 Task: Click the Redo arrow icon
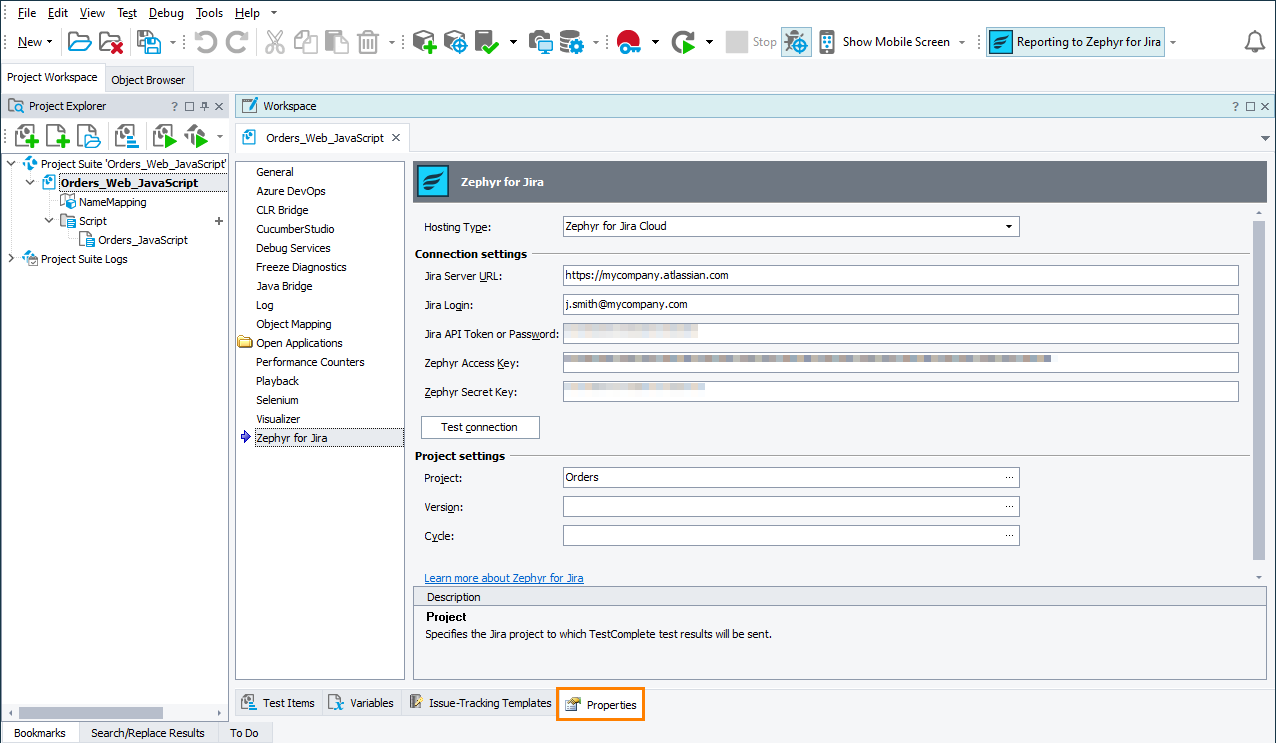(237, 42)
